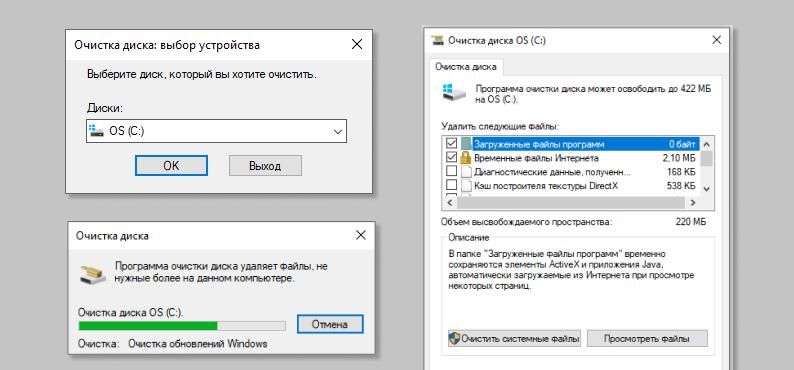
Task: Click the 168 КБ size value
Action: coord(682,172)
